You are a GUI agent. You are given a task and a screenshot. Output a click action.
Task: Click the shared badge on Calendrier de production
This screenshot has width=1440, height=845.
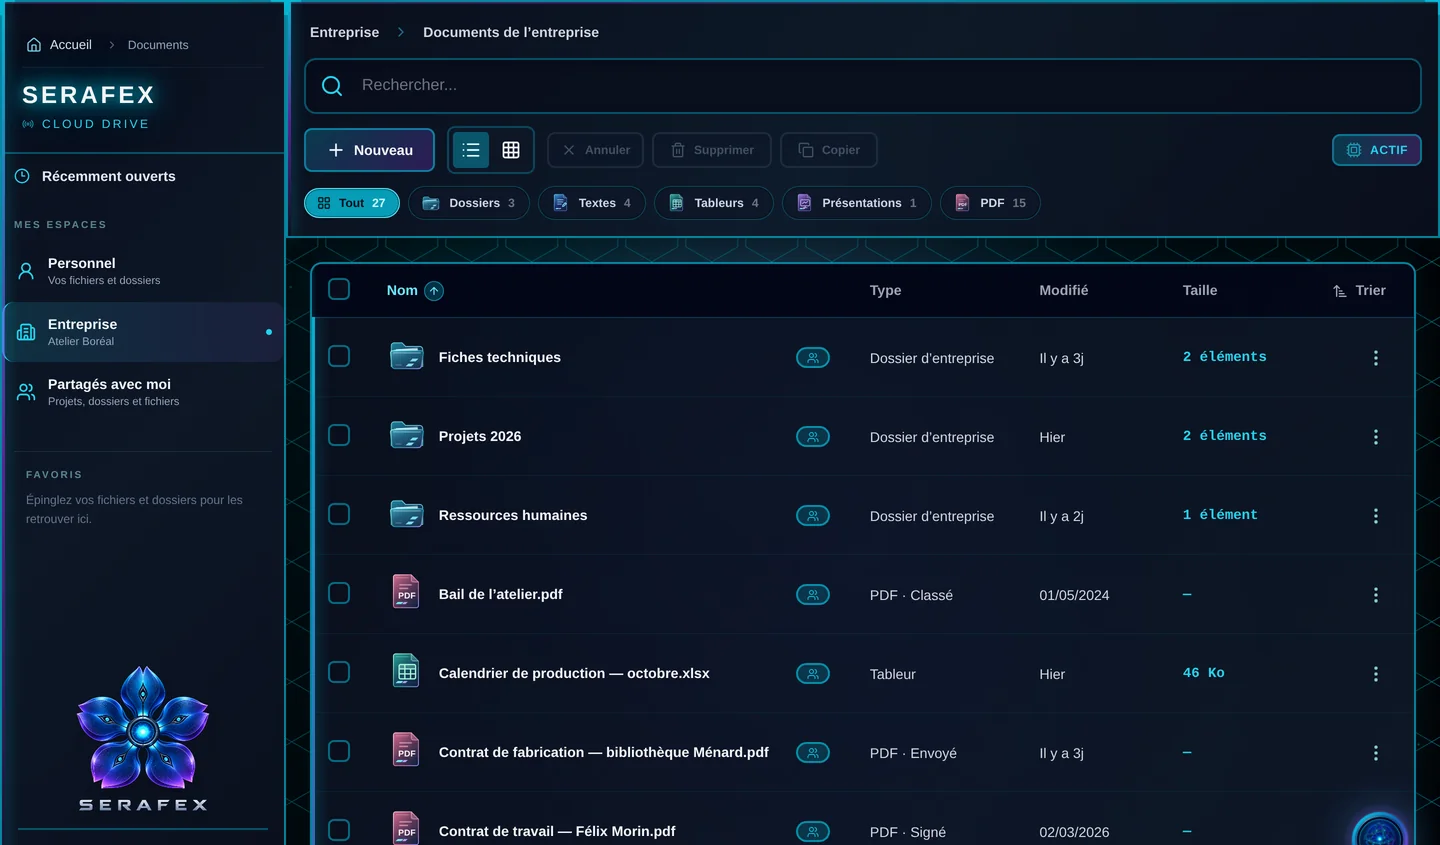pos(813,673)
